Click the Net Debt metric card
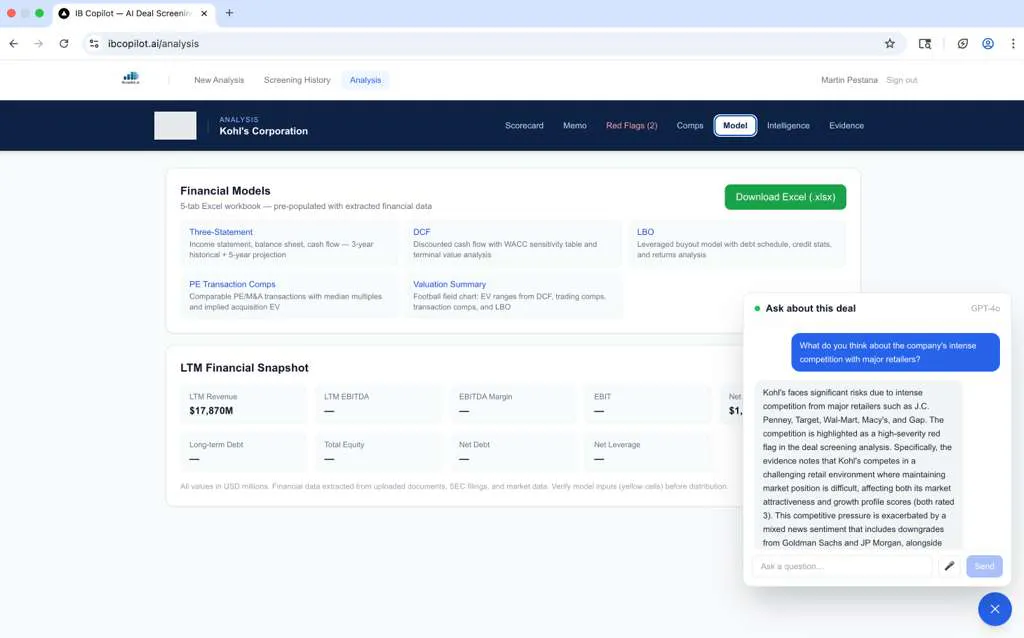 tap(513, 452)
